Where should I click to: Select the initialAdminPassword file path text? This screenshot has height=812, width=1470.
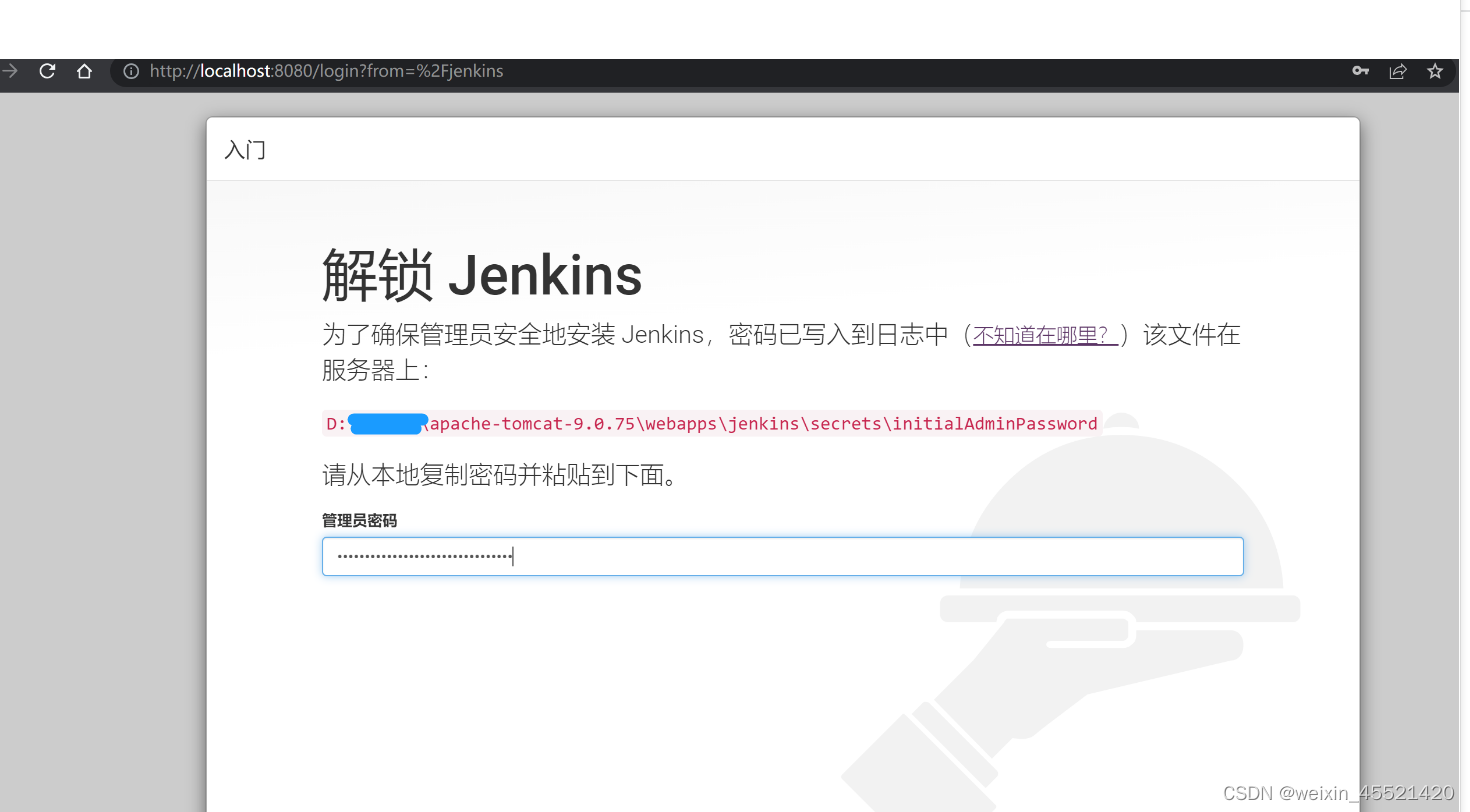coord(710,423)
